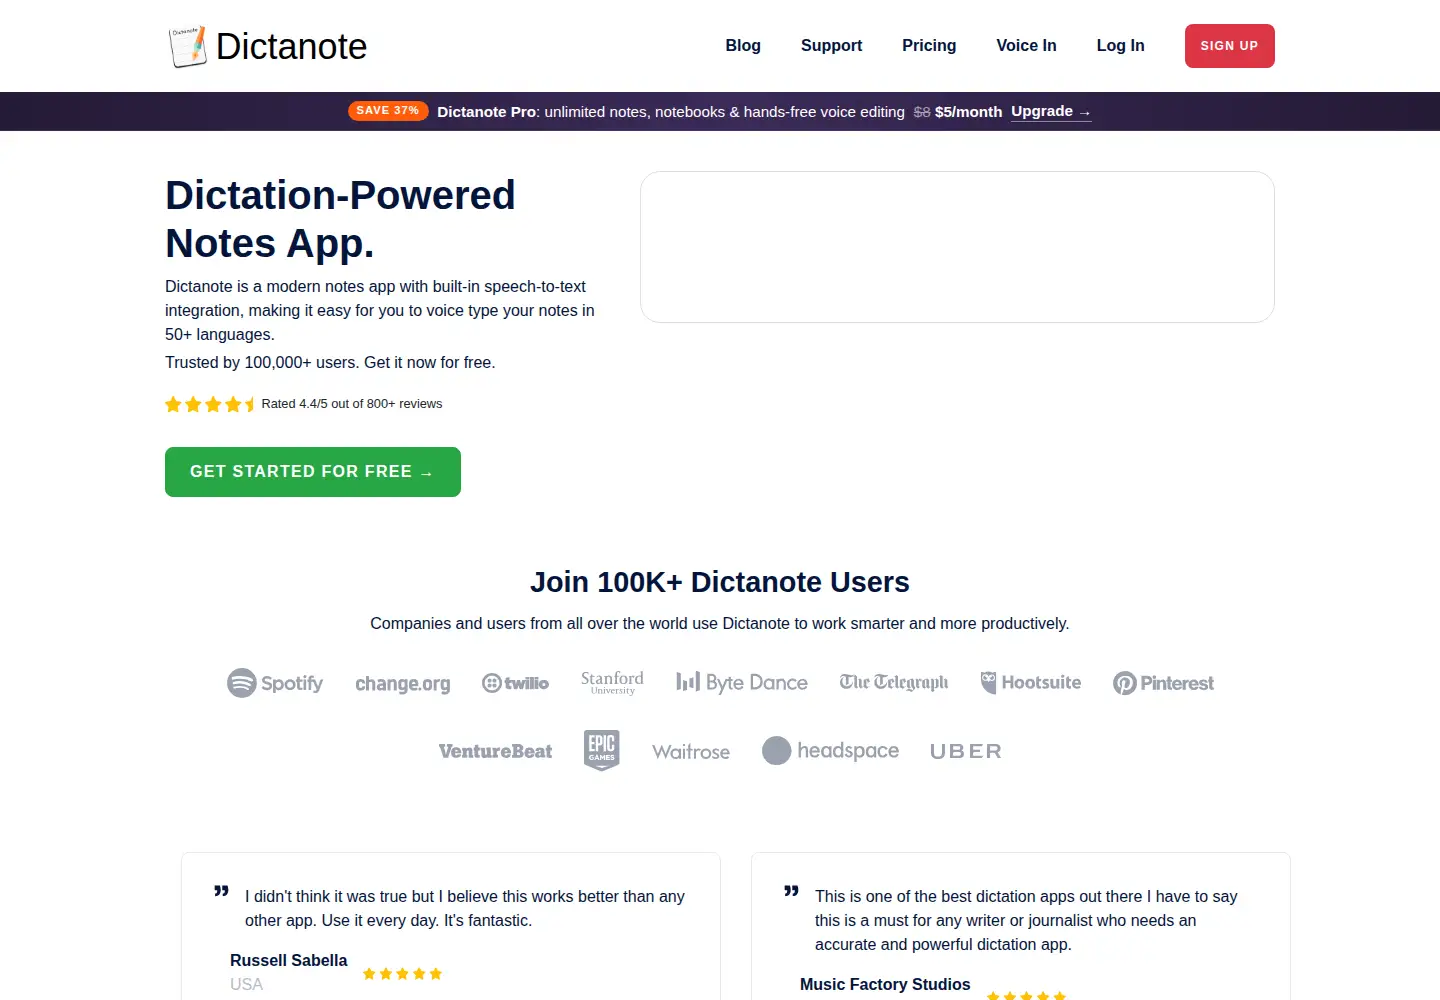Click the Waitrose logo

(691, 752)
